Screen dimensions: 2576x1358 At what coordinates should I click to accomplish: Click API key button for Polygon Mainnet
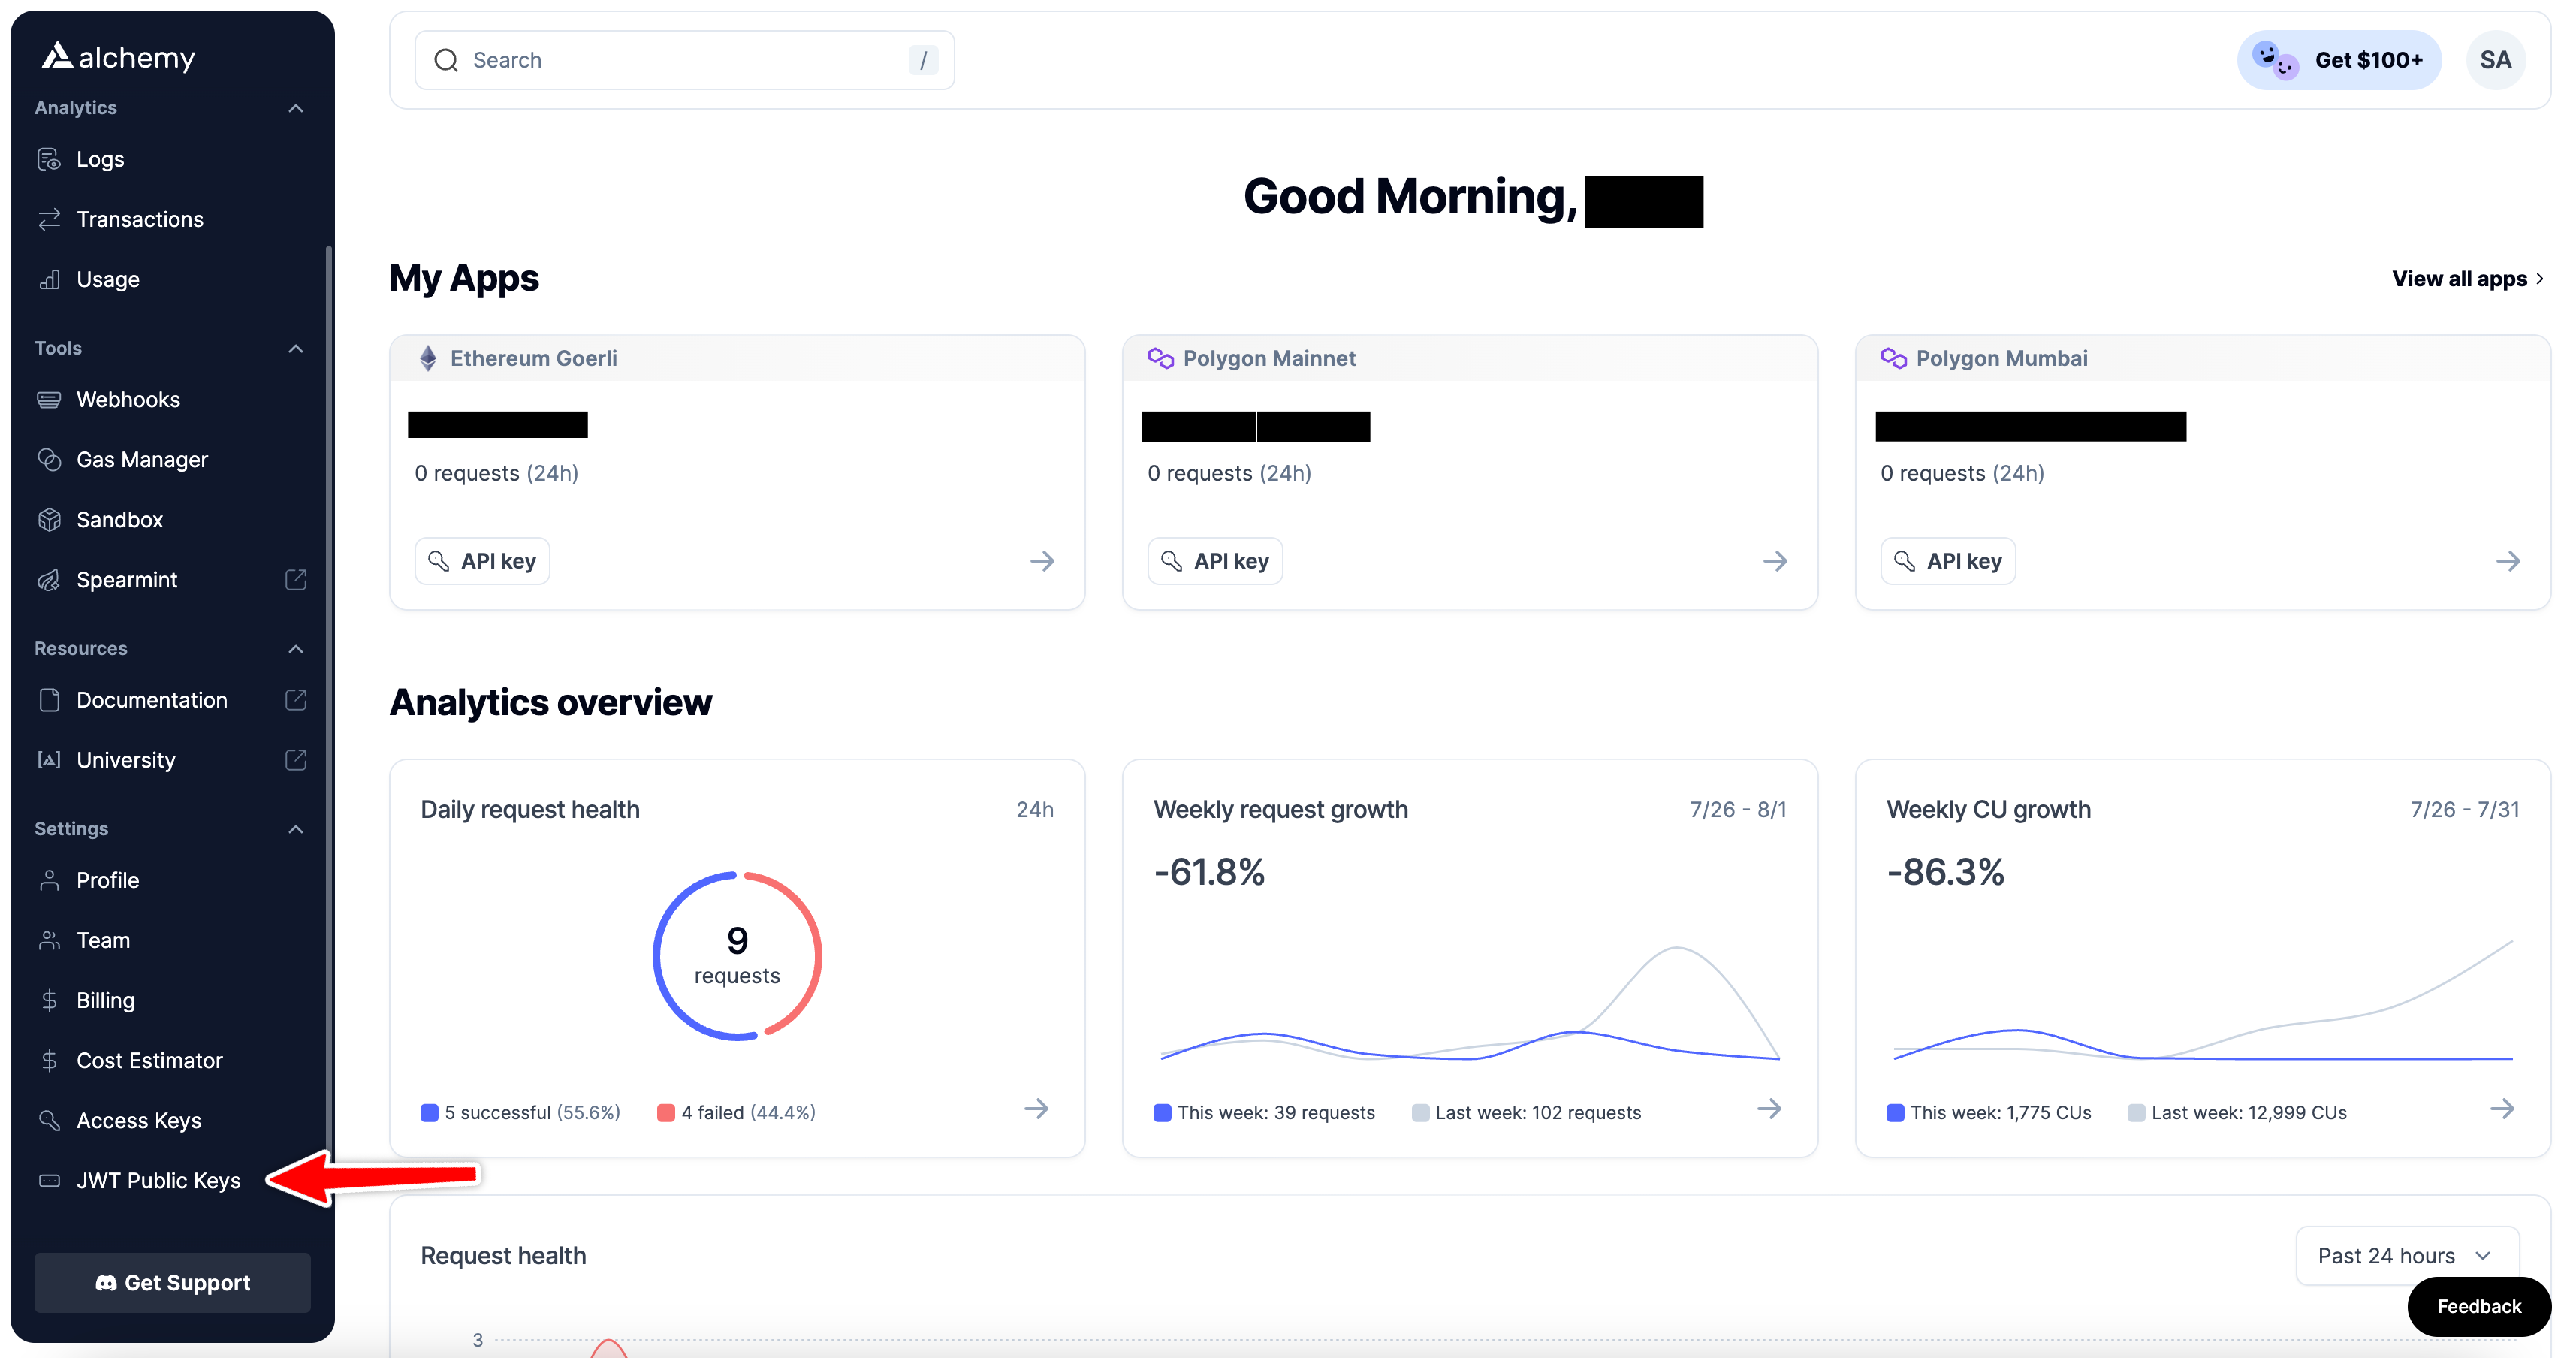point(1215,561)
